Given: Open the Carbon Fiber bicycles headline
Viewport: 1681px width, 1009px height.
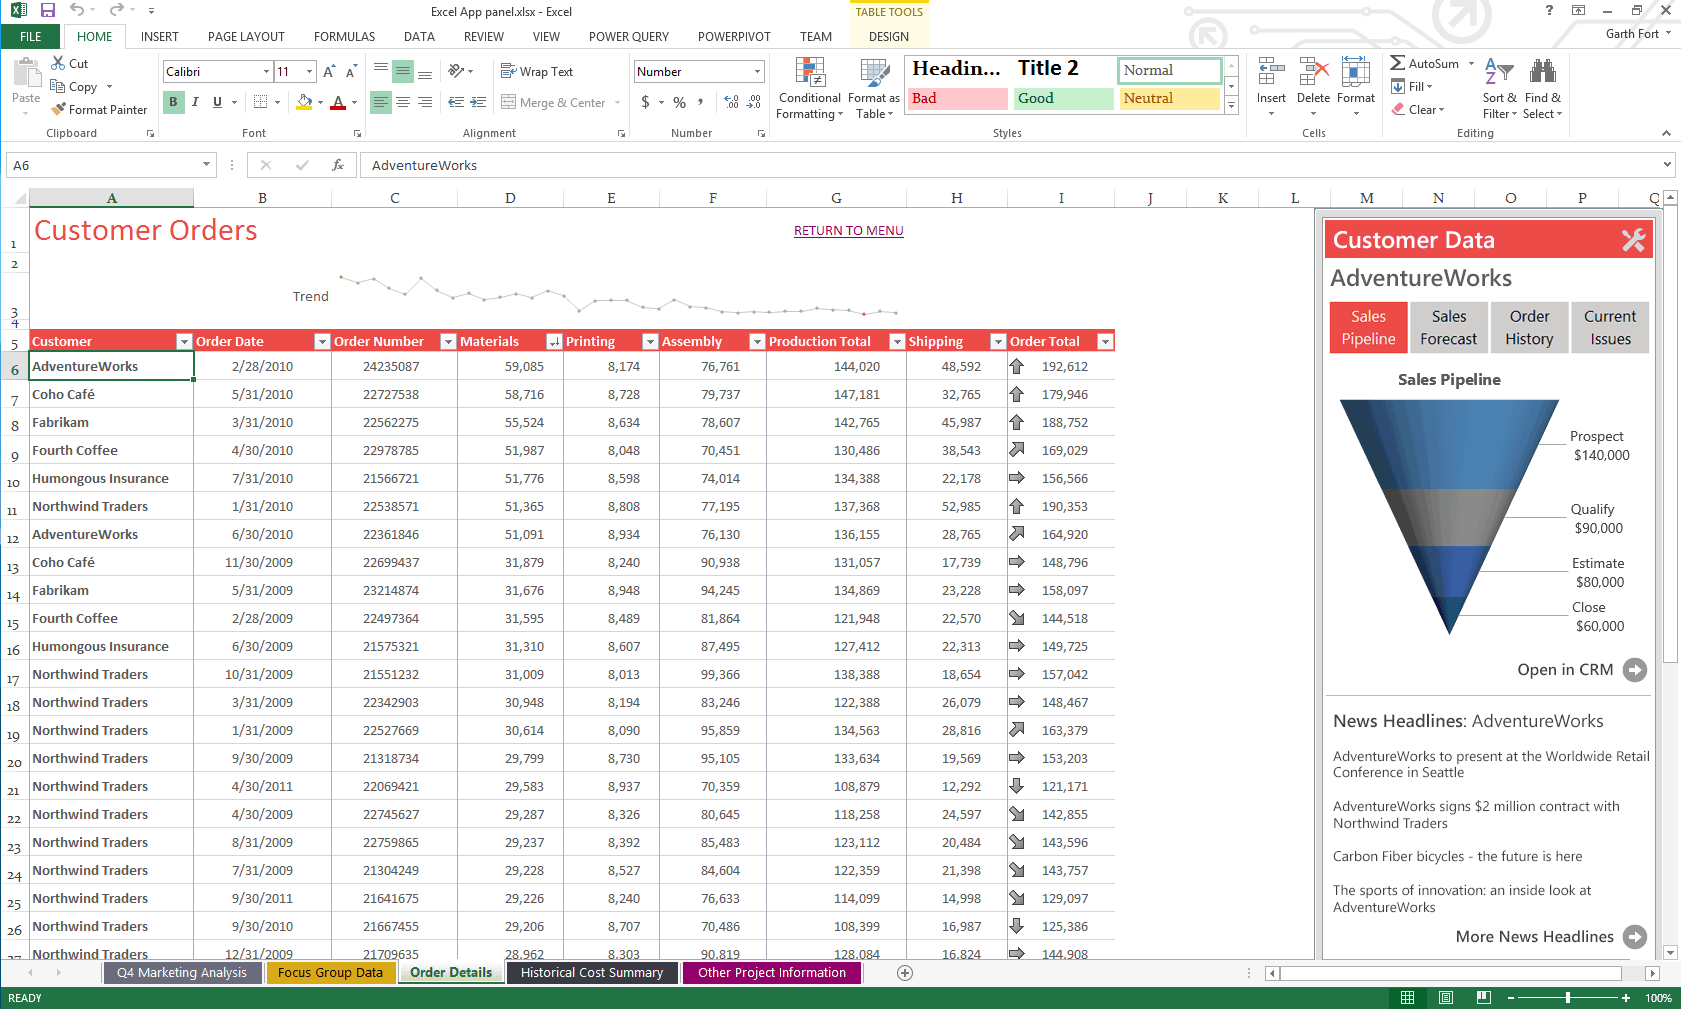Looking at the screenshot, I should coord(1458,857).
